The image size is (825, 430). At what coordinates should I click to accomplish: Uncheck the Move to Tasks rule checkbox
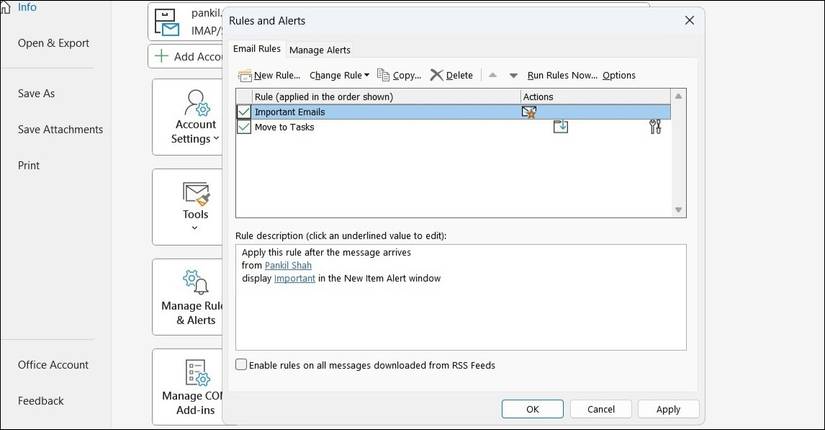244,127
